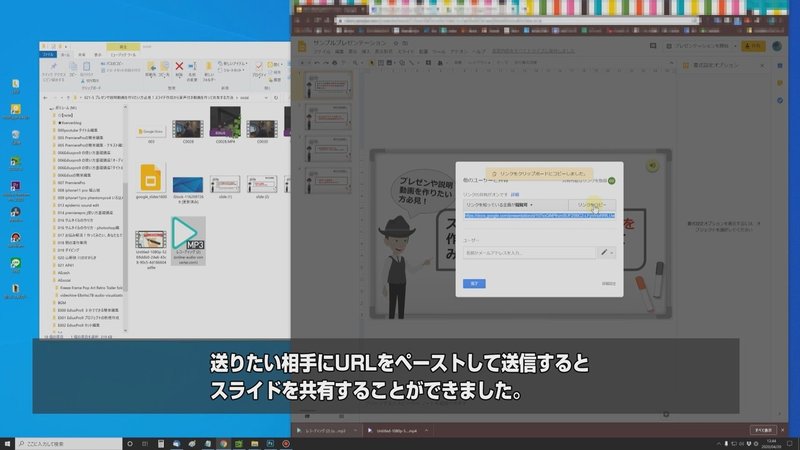Click the yellow Share button in Slides
Image resolution: width=800 pixels, height=450 pixels.
tap(753, 46)
